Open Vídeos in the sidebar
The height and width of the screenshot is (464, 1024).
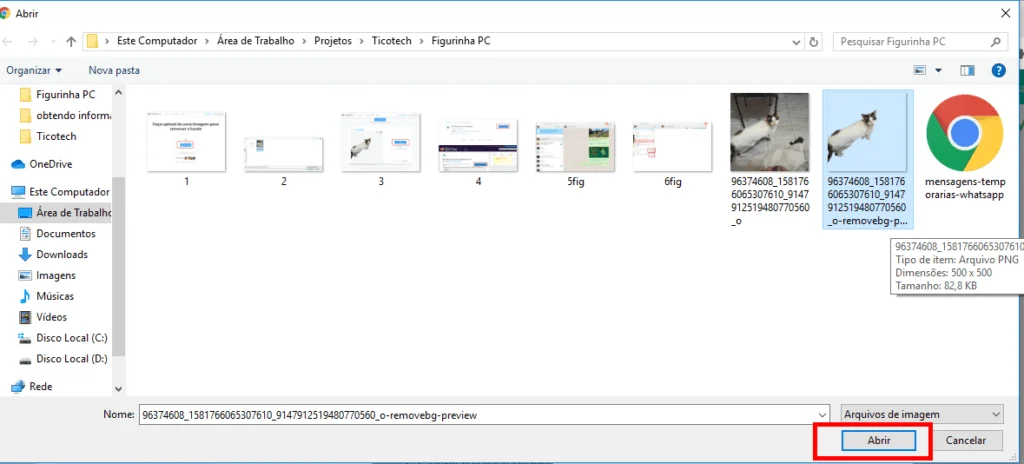coord(43,318)
